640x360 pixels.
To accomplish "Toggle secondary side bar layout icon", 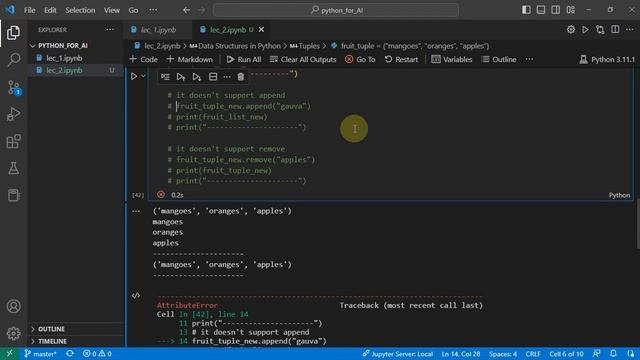I will (x=556, y=10).
